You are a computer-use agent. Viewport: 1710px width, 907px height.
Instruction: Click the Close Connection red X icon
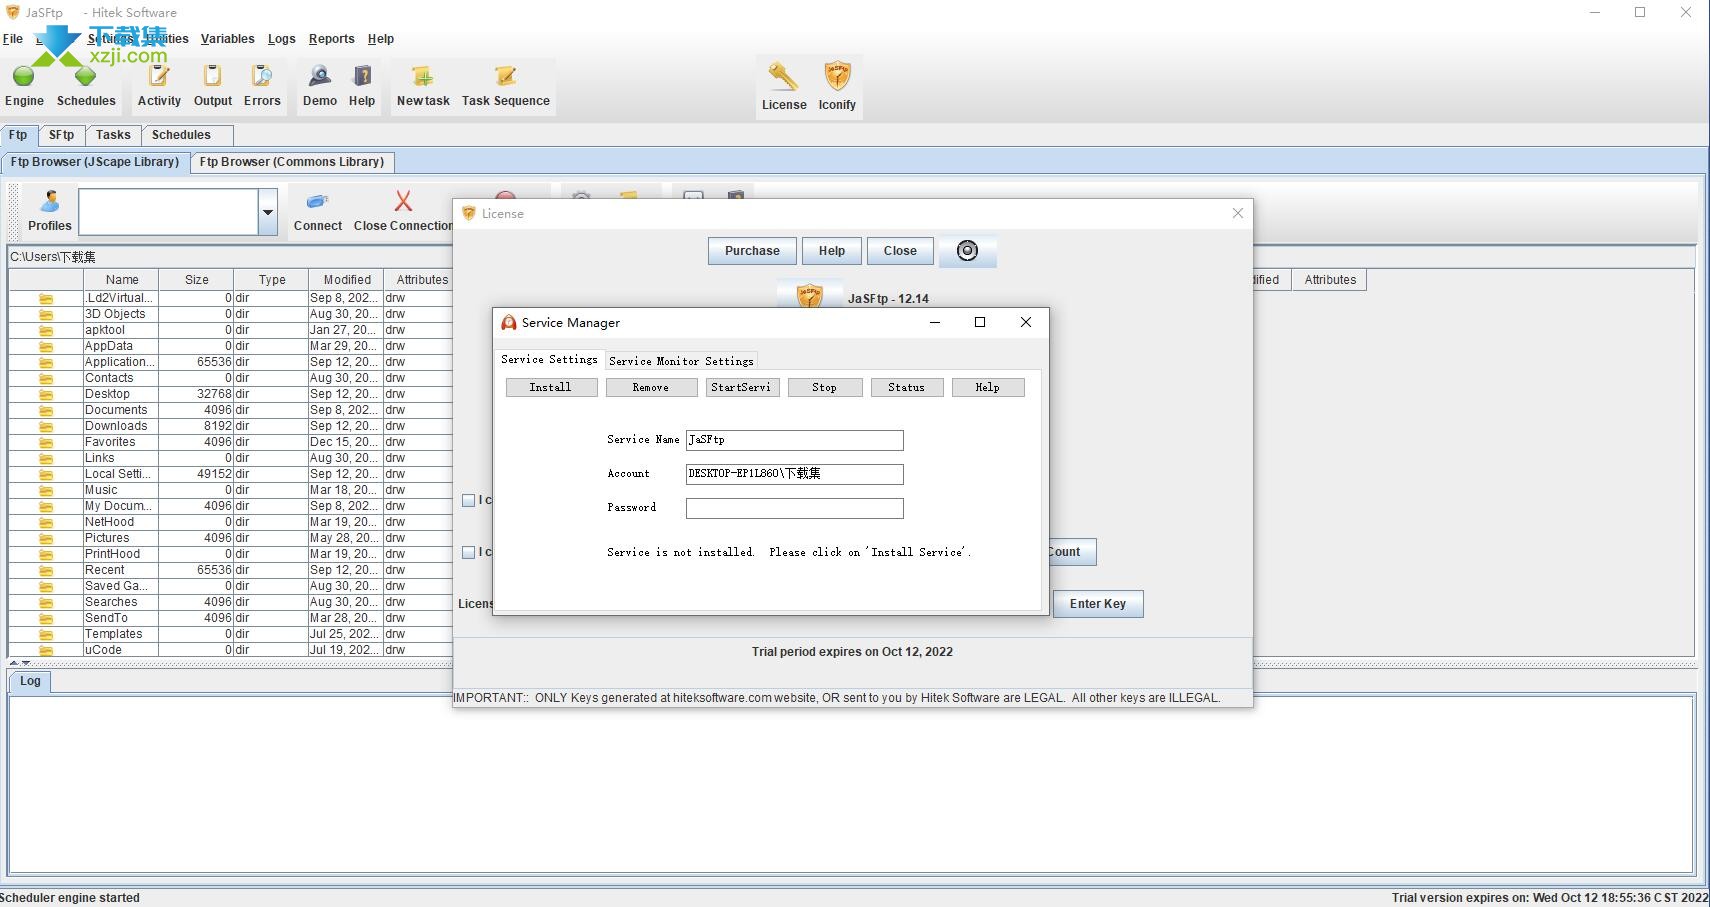click(x=403, y=202)
